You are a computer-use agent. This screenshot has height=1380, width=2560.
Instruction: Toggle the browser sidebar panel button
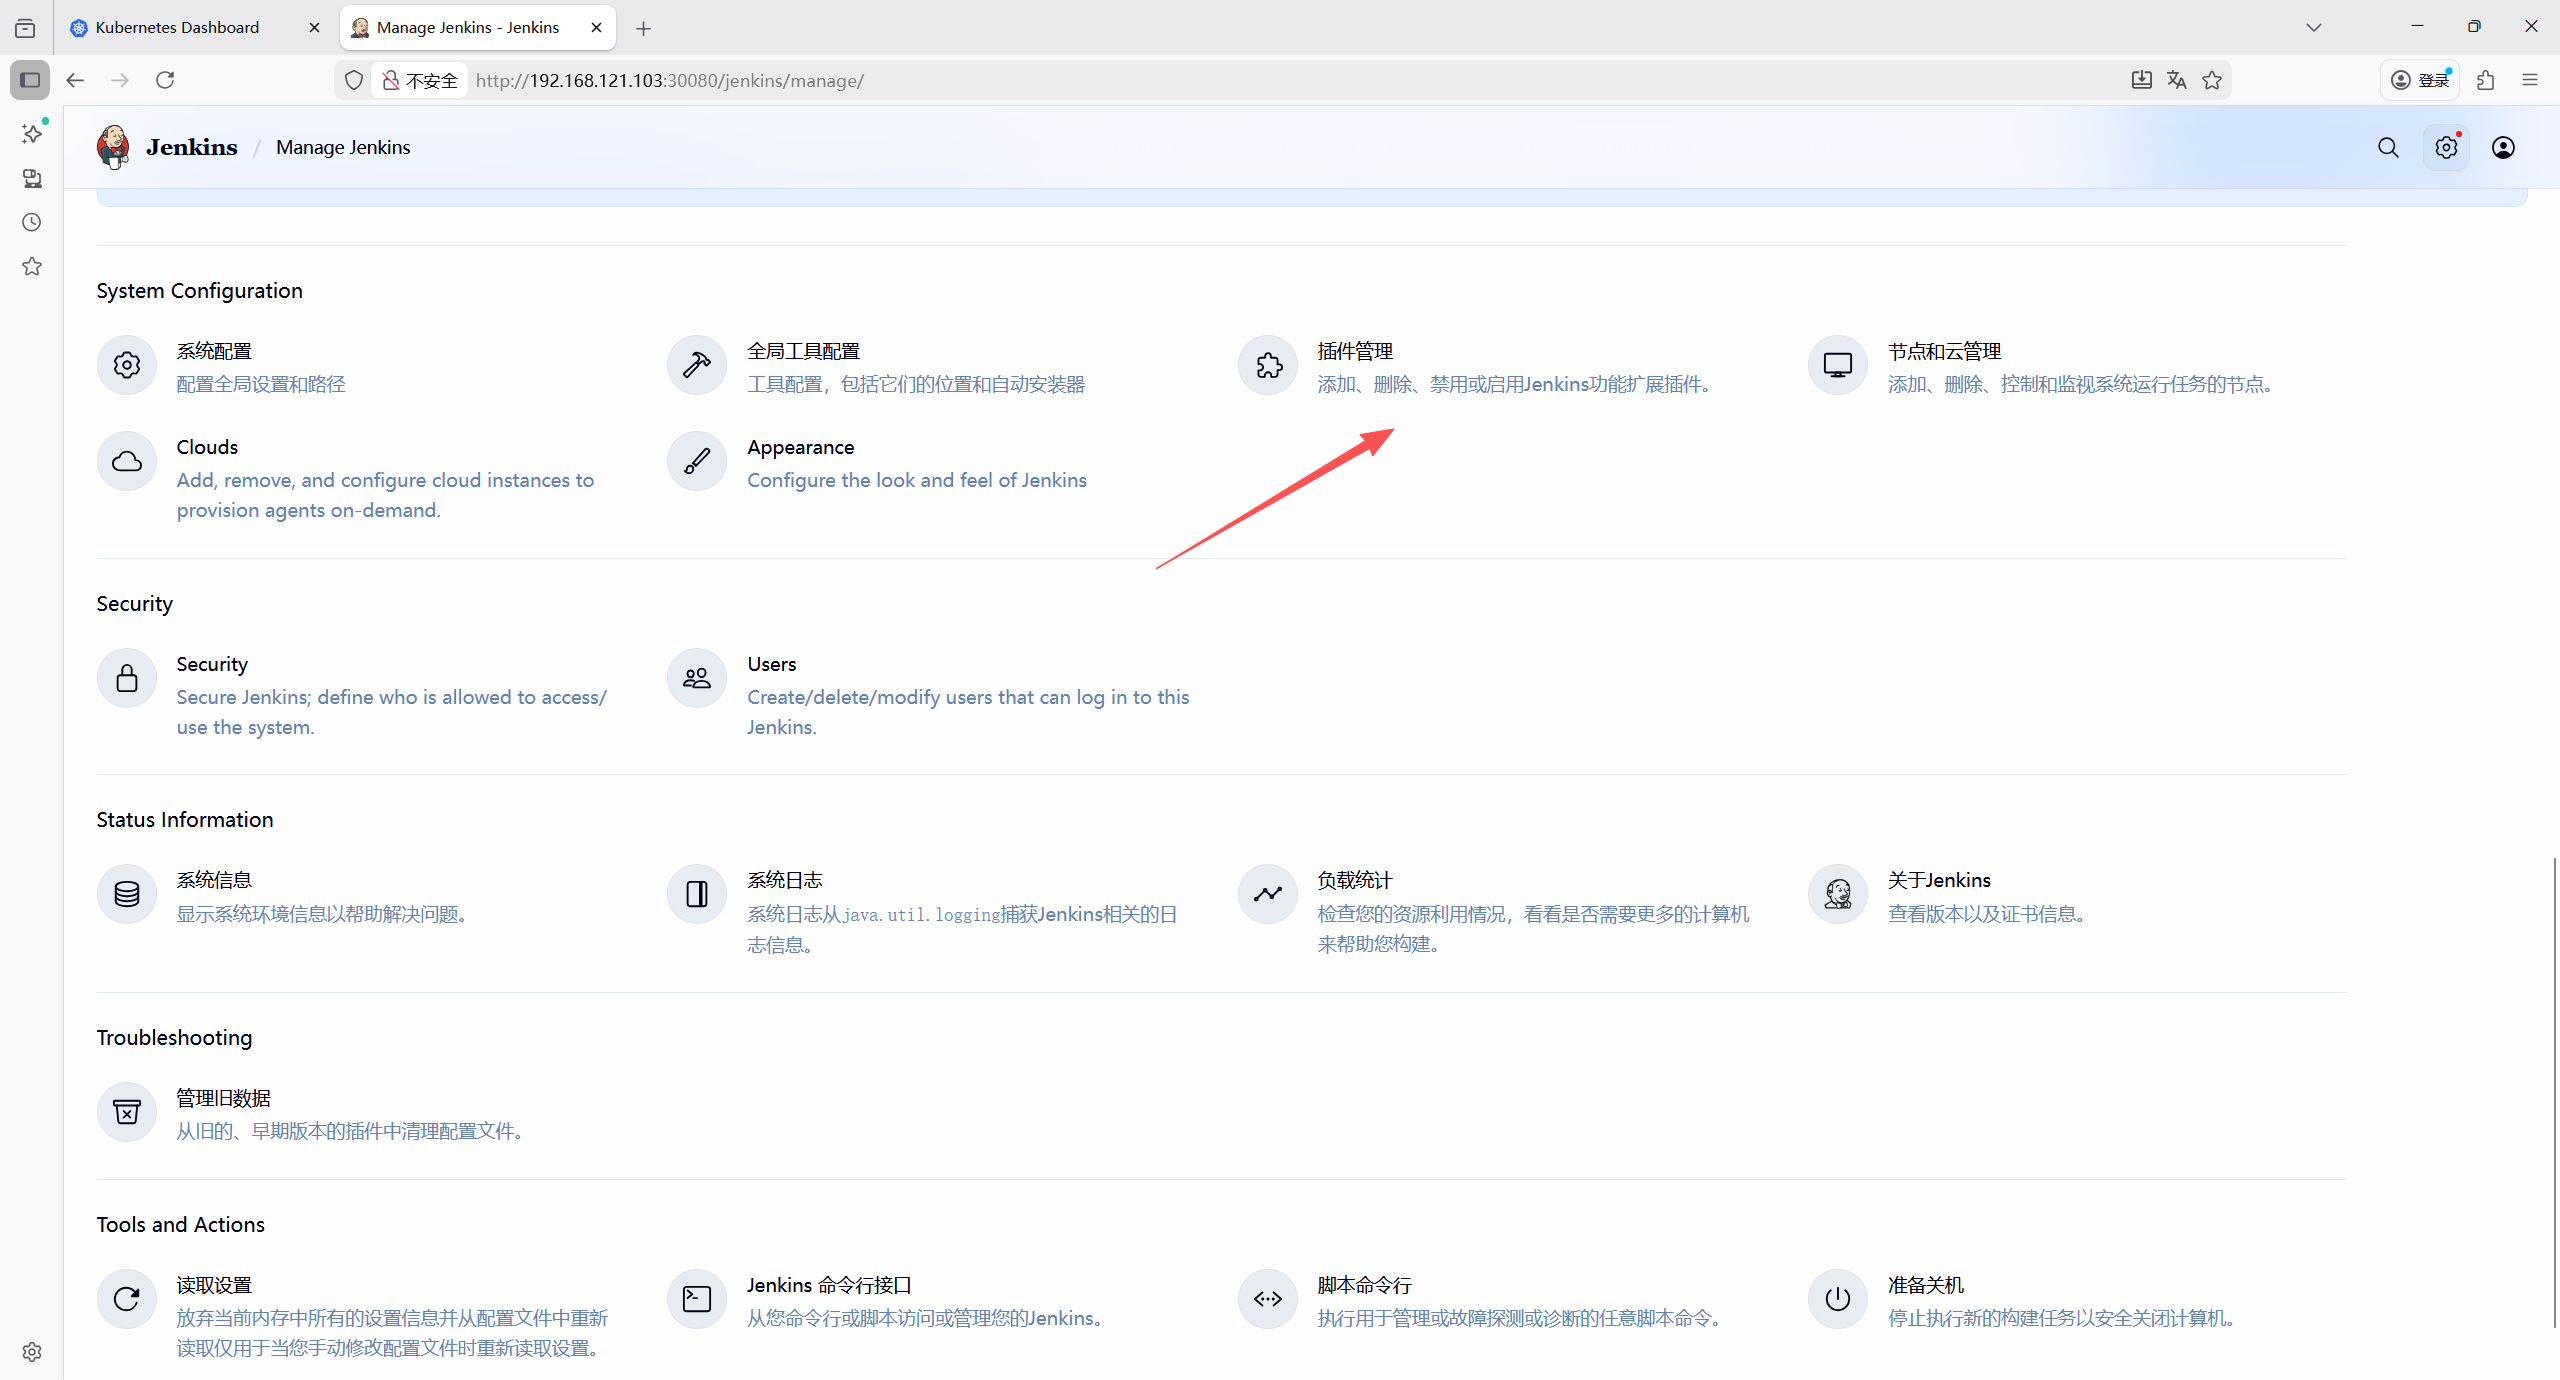(x=30, y=80)
